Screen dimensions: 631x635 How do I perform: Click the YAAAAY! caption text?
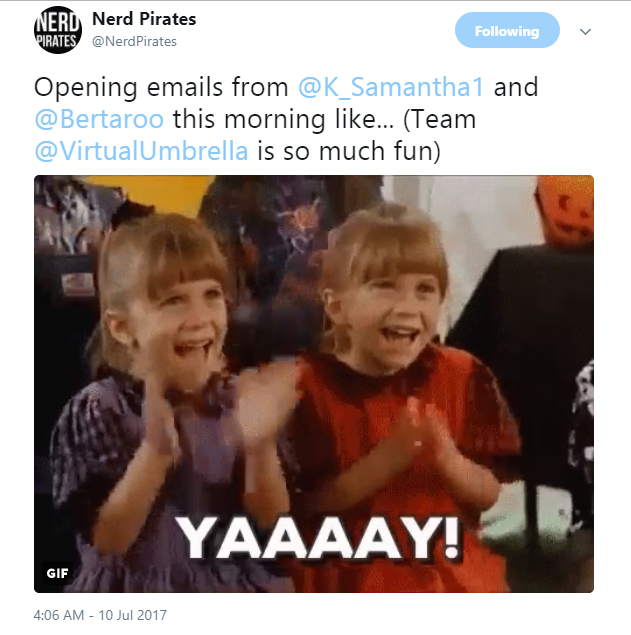[319, 539]
